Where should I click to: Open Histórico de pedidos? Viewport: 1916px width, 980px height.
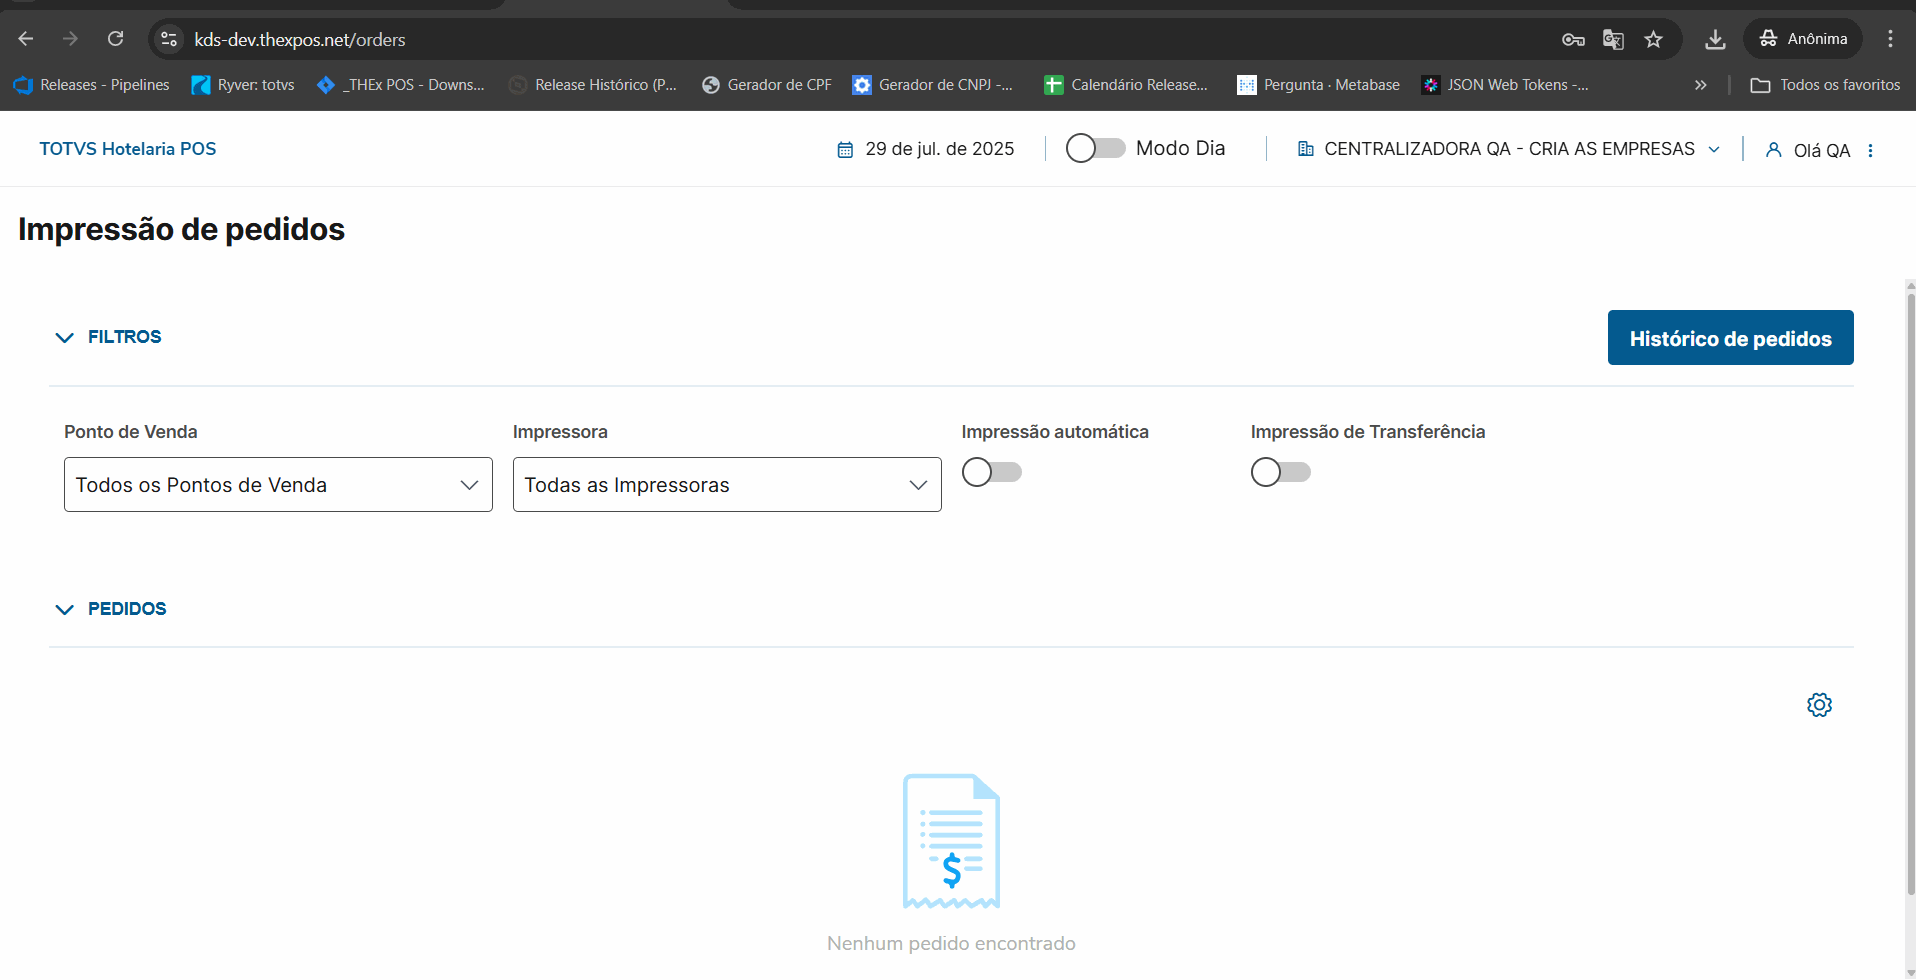pyautogui.click(x=1730, y=338)
